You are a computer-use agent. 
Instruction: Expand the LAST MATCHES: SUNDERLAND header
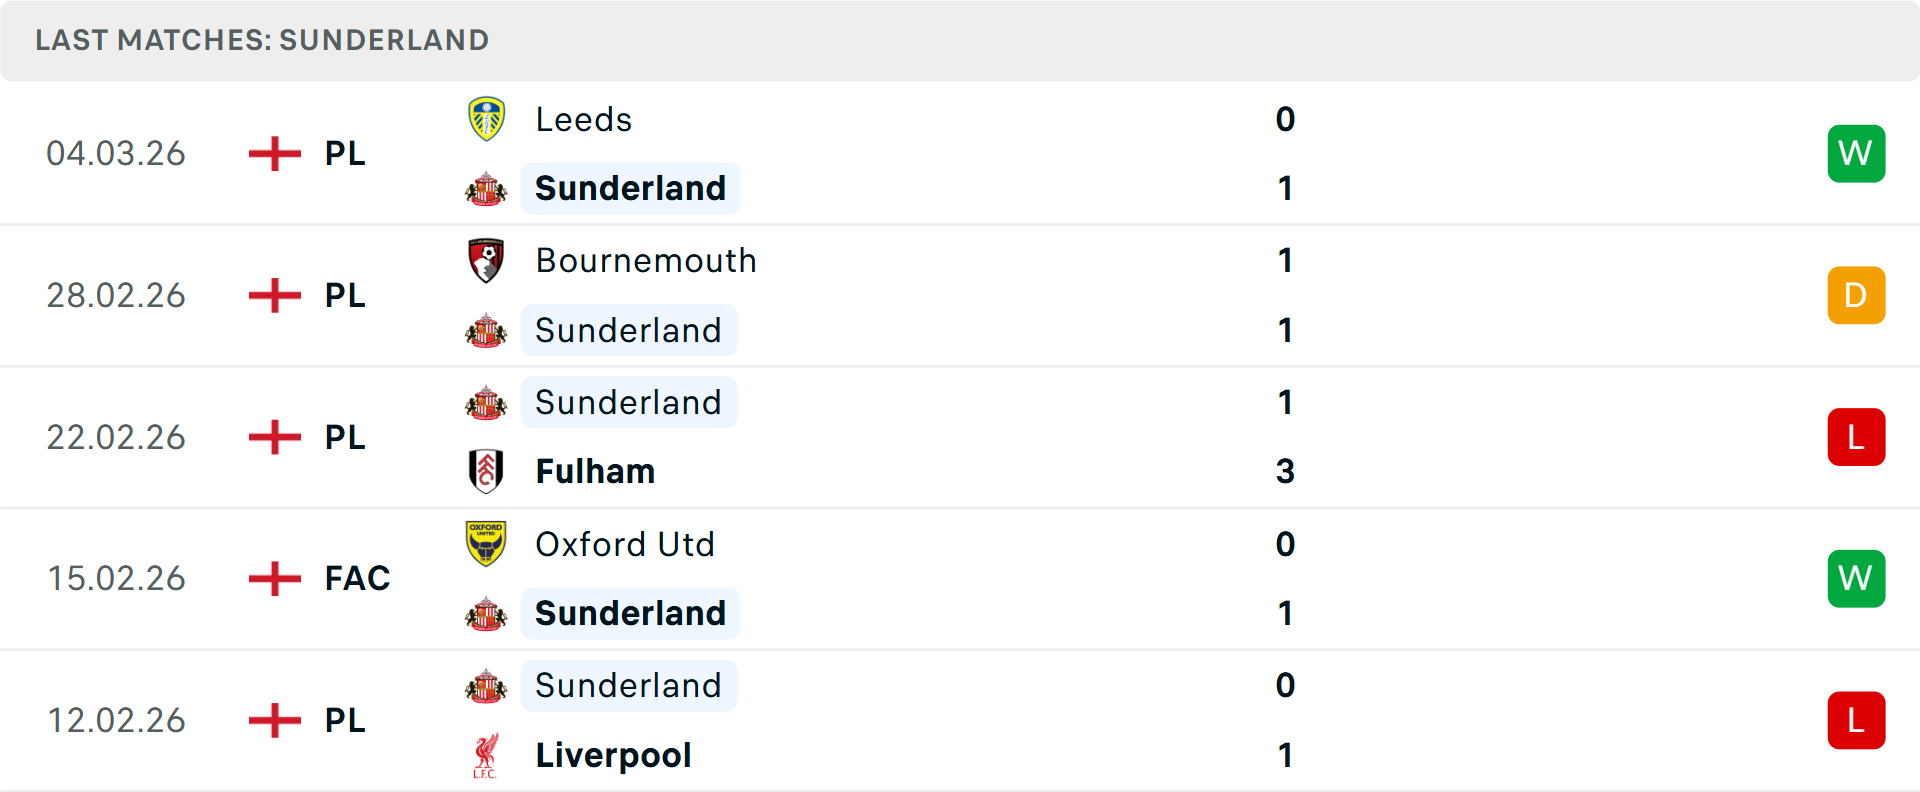point(262,40)
